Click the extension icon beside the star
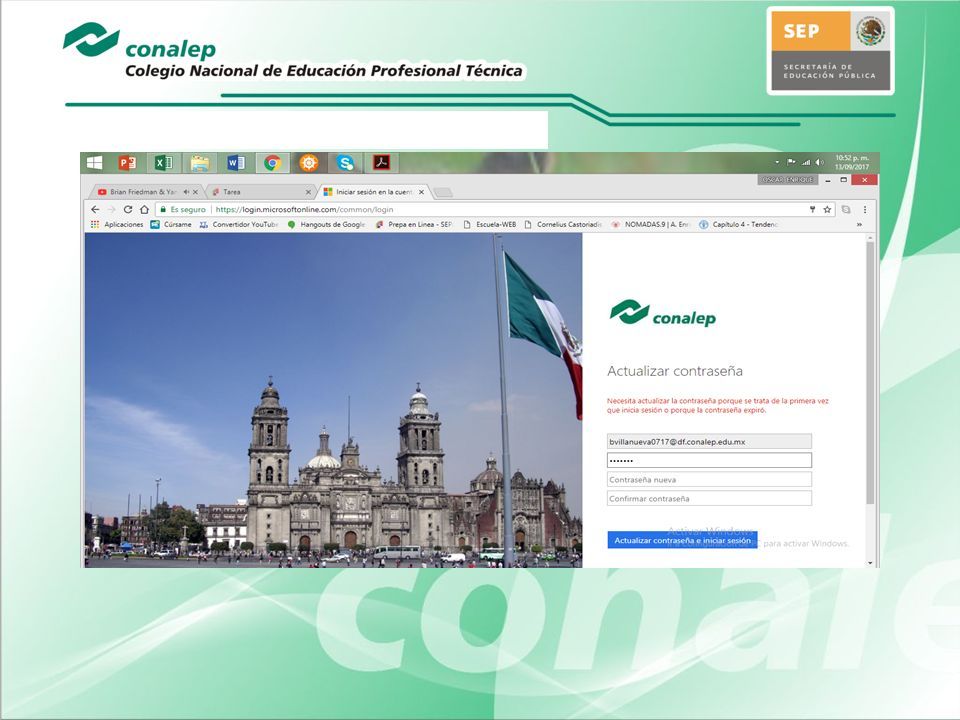Screen dimensions: 960x720 tap(846, 209)
